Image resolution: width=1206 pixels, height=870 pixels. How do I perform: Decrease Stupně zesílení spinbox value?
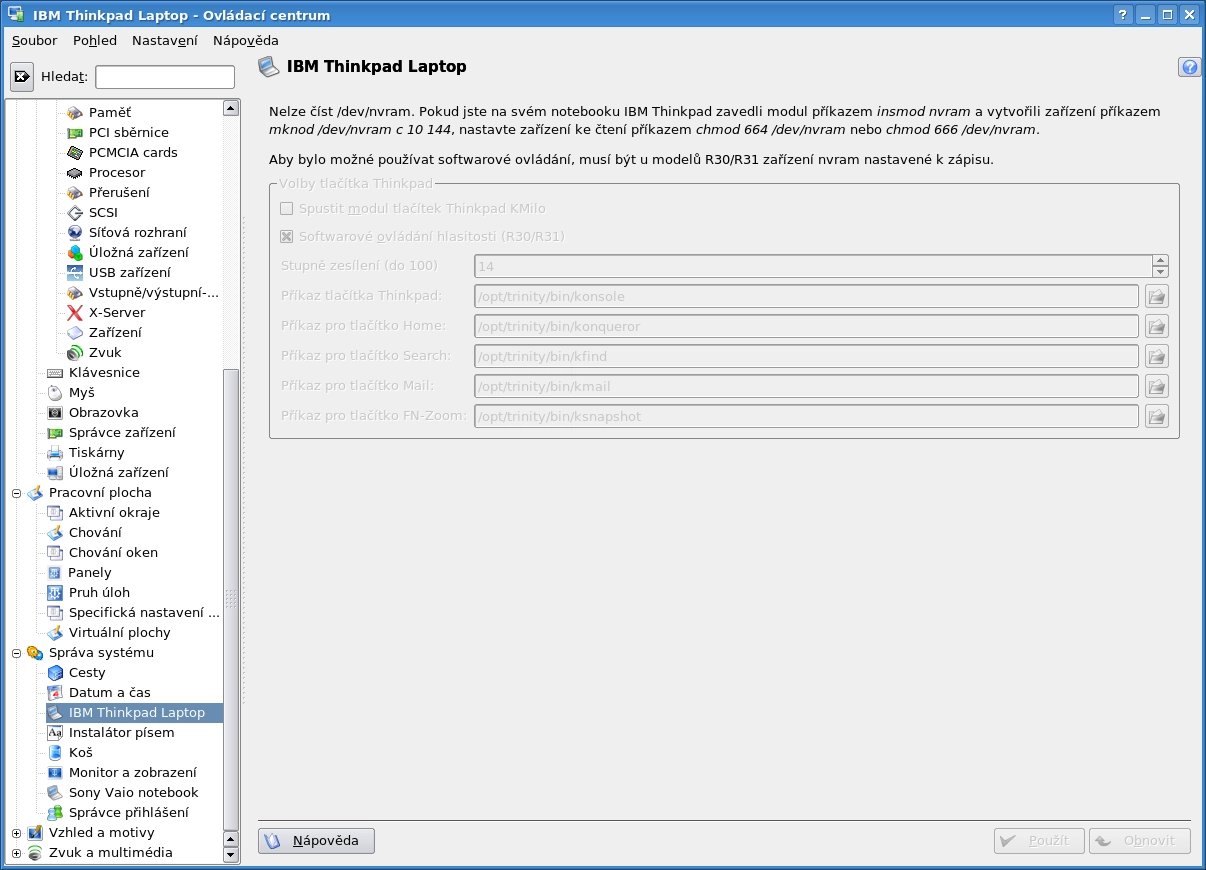(1160, 272)
